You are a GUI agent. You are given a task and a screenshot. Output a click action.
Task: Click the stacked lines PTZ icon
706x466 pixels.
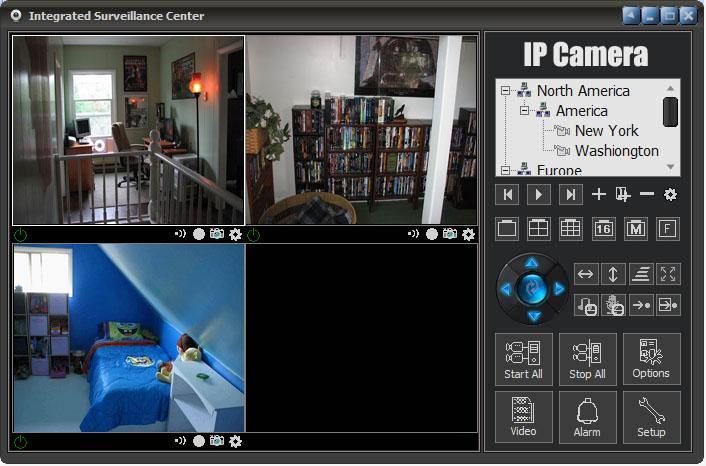coord(641,274)
